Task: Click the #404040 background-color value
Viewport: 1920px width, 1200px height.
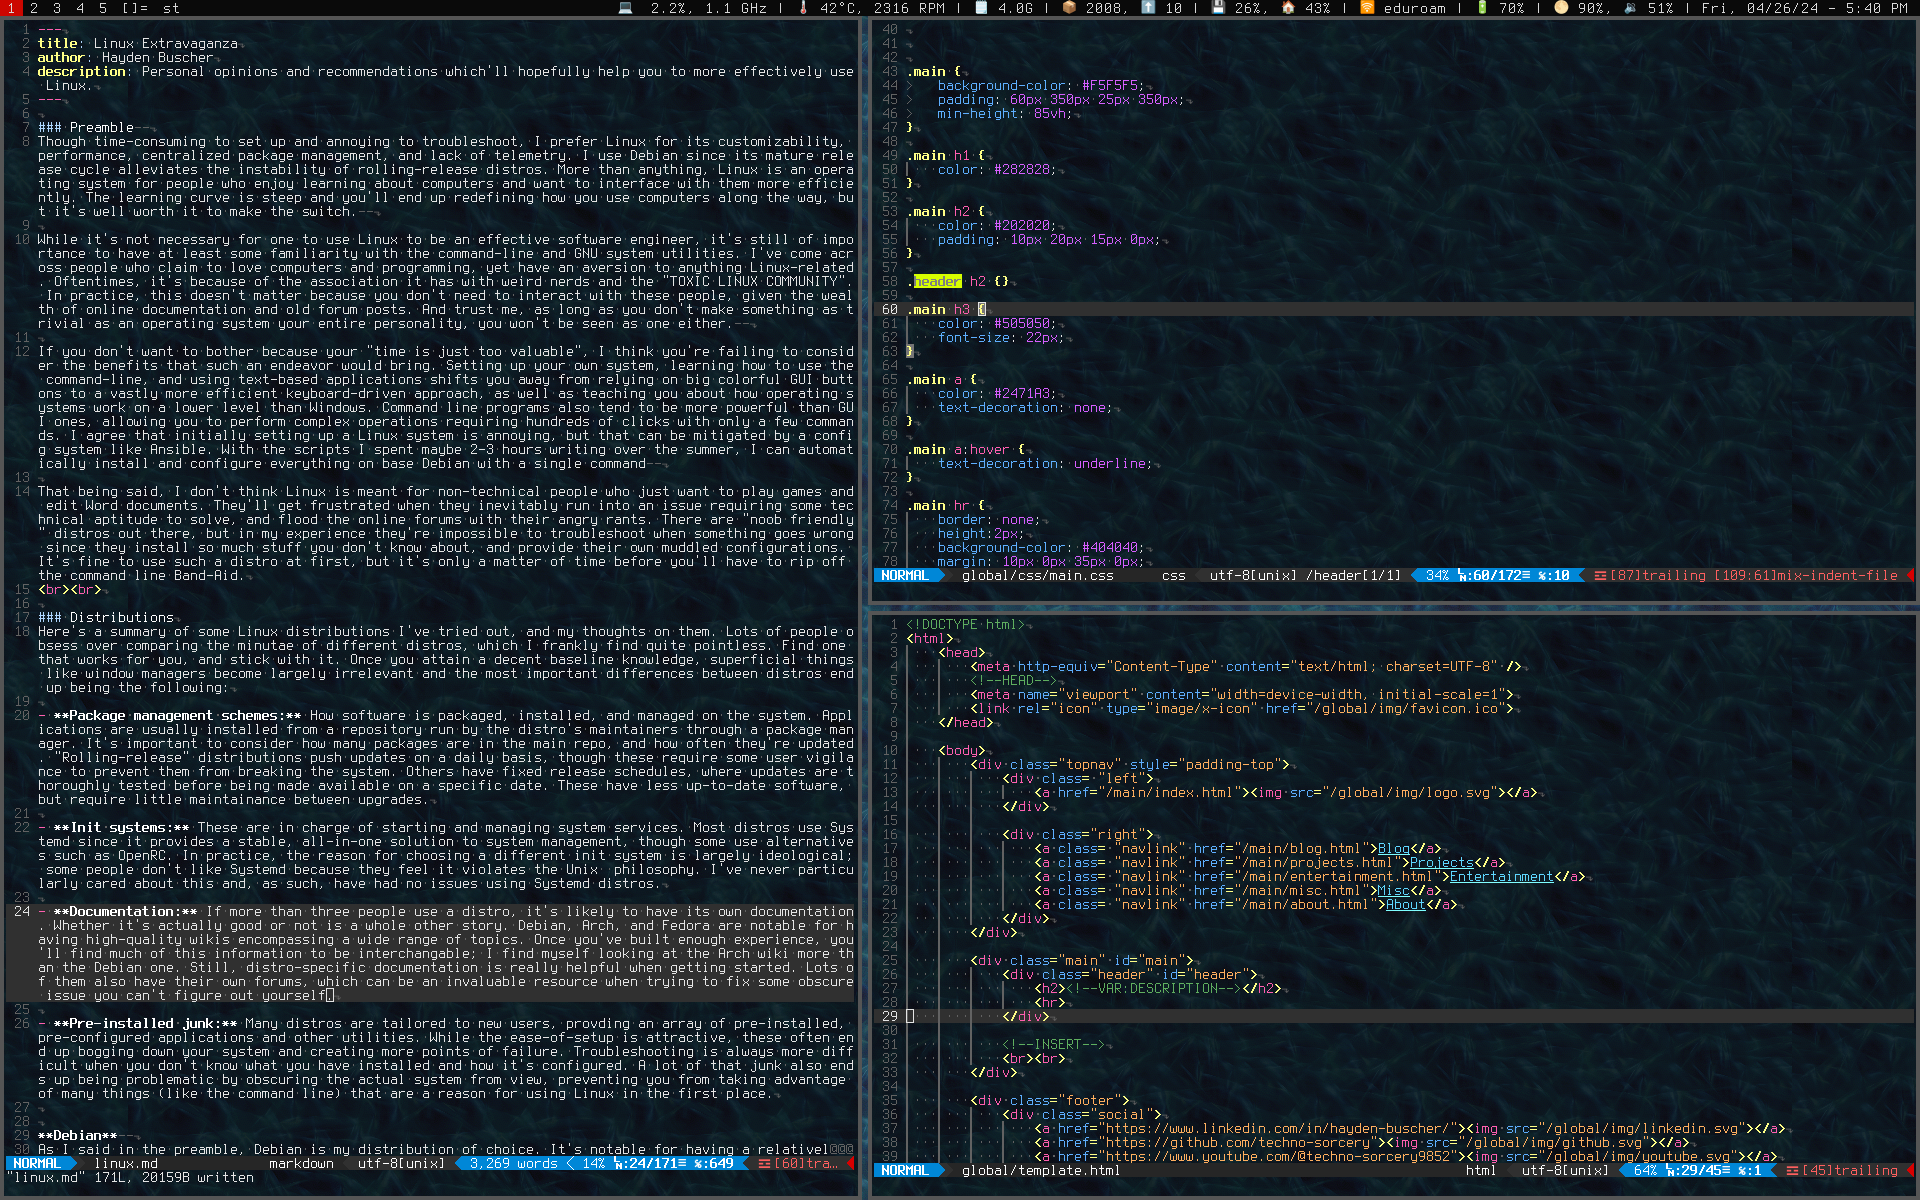Action: click(x=1110, y=547)
